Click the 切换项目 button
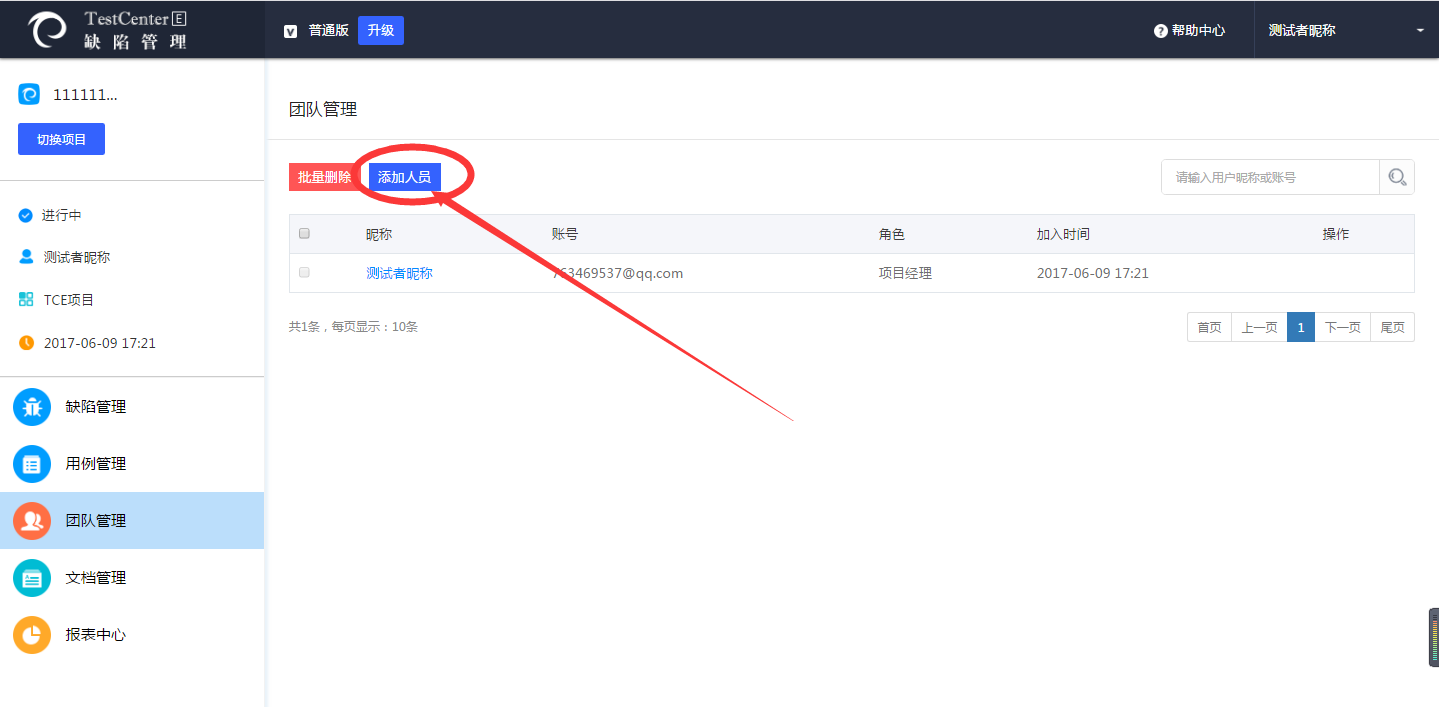 pos(61,140)
